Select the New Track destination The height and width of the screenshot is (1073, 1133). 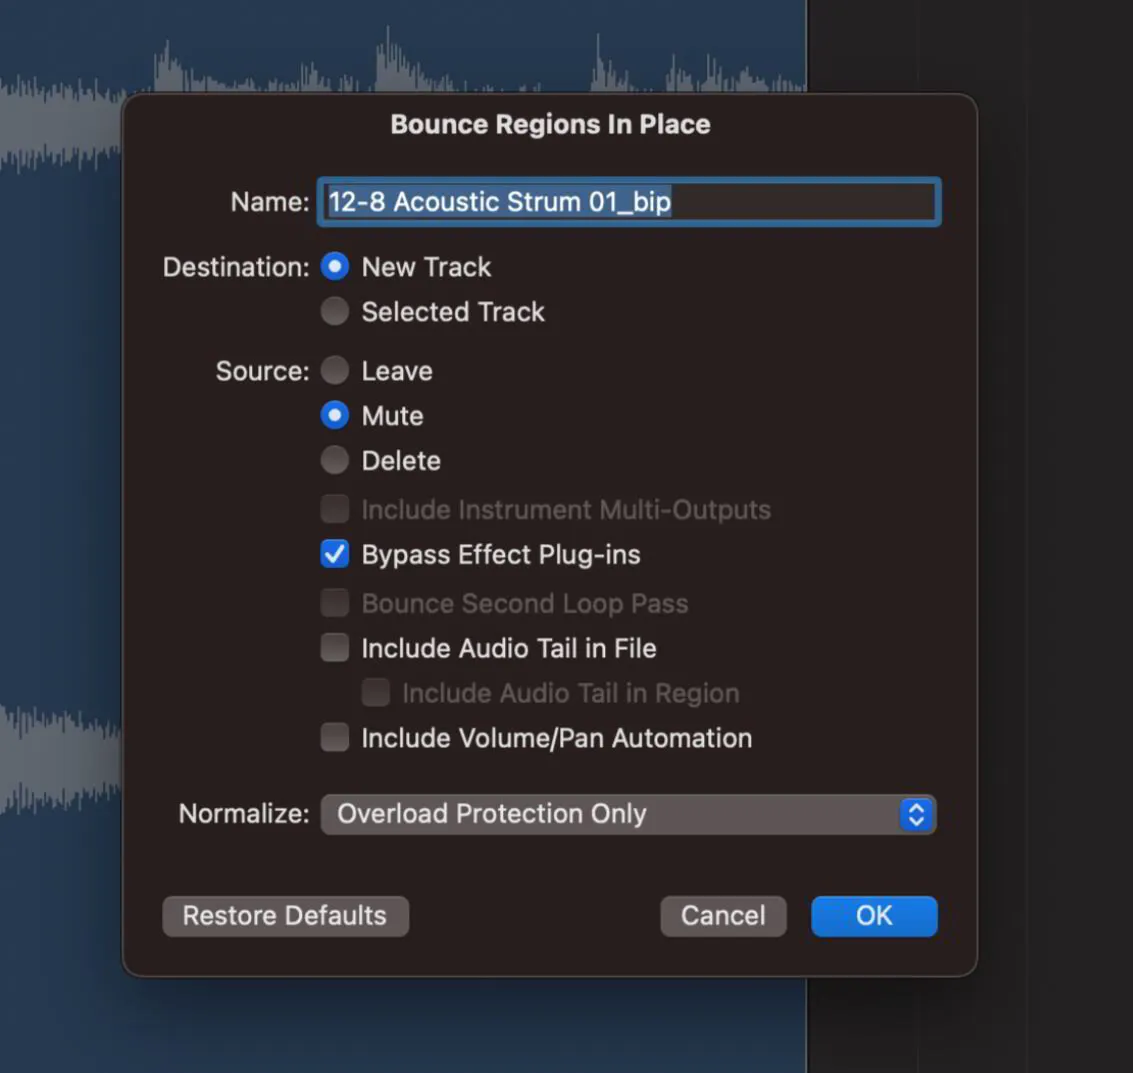335,266
